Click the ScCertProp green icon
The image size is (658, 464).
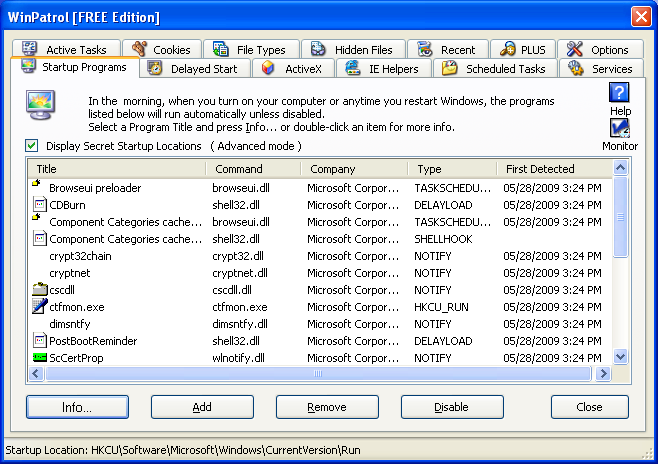pyautogui.click(x=39, y=357)
